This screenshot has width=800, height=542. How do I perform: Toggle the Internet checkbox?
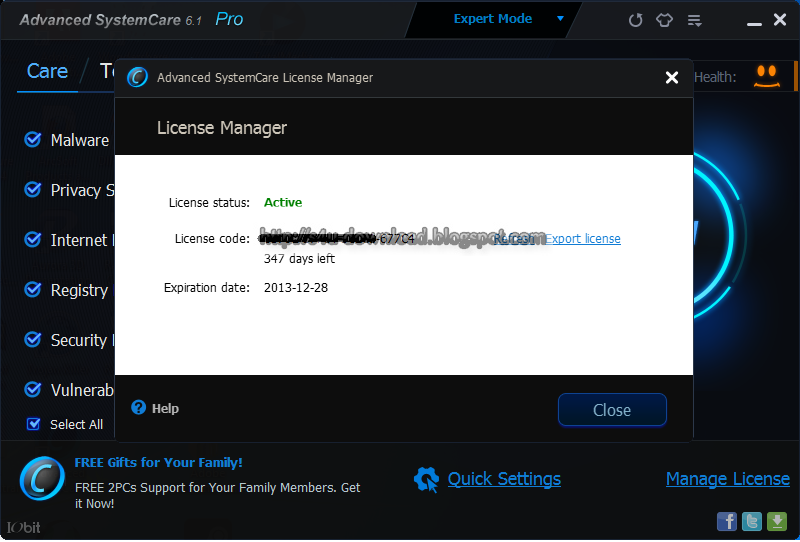tap(33, 239)
